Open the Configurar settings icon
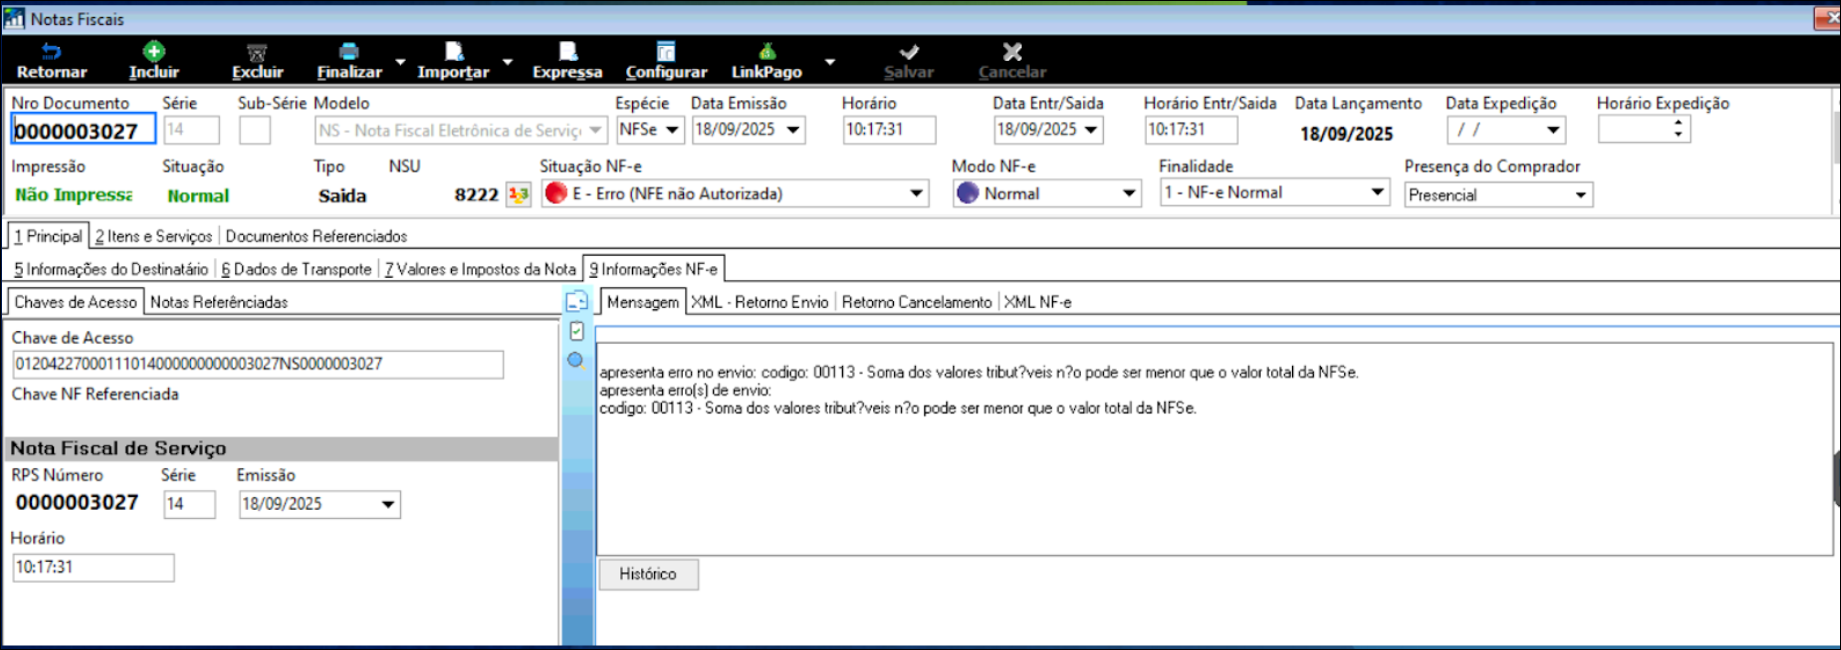 point(666,52)
